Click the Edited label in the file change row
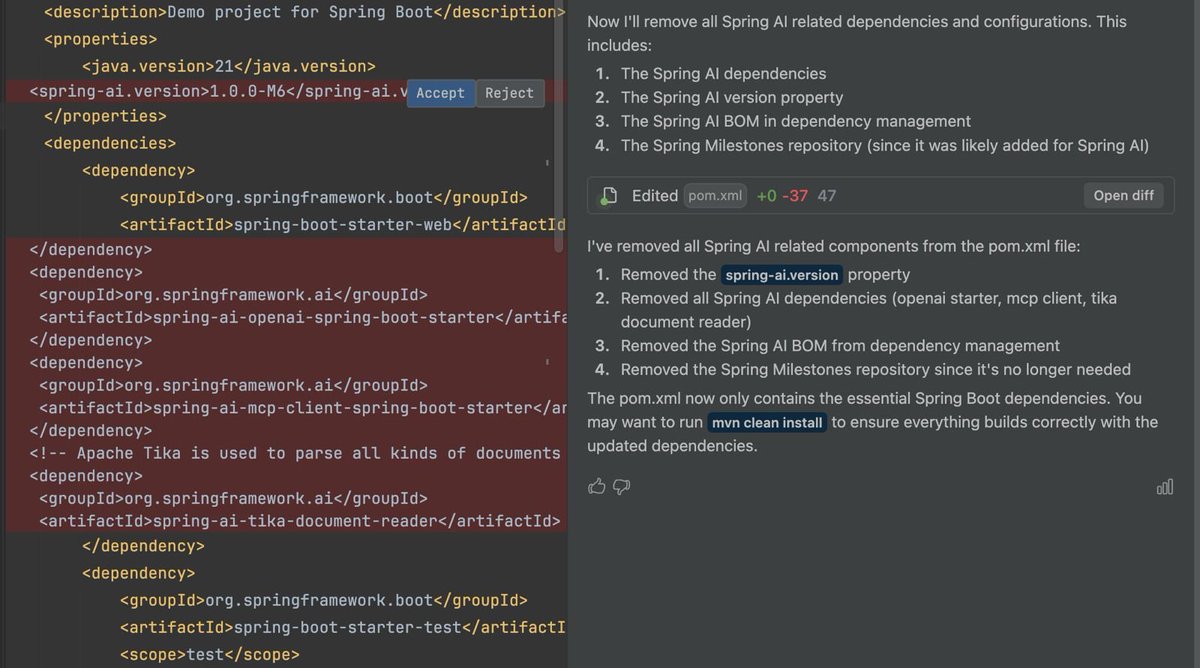The width and height of the screenshot is (1200, 668). (655, 196)
